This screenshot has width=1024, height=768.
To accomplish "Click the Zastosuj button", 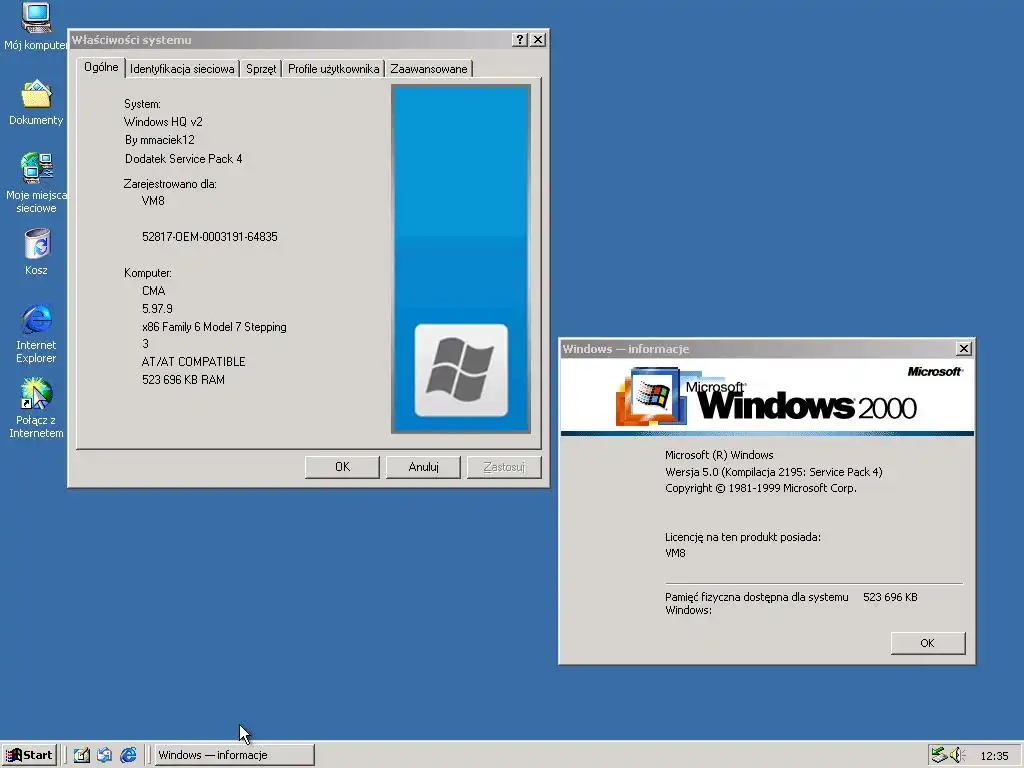I will tap(504, 467).
